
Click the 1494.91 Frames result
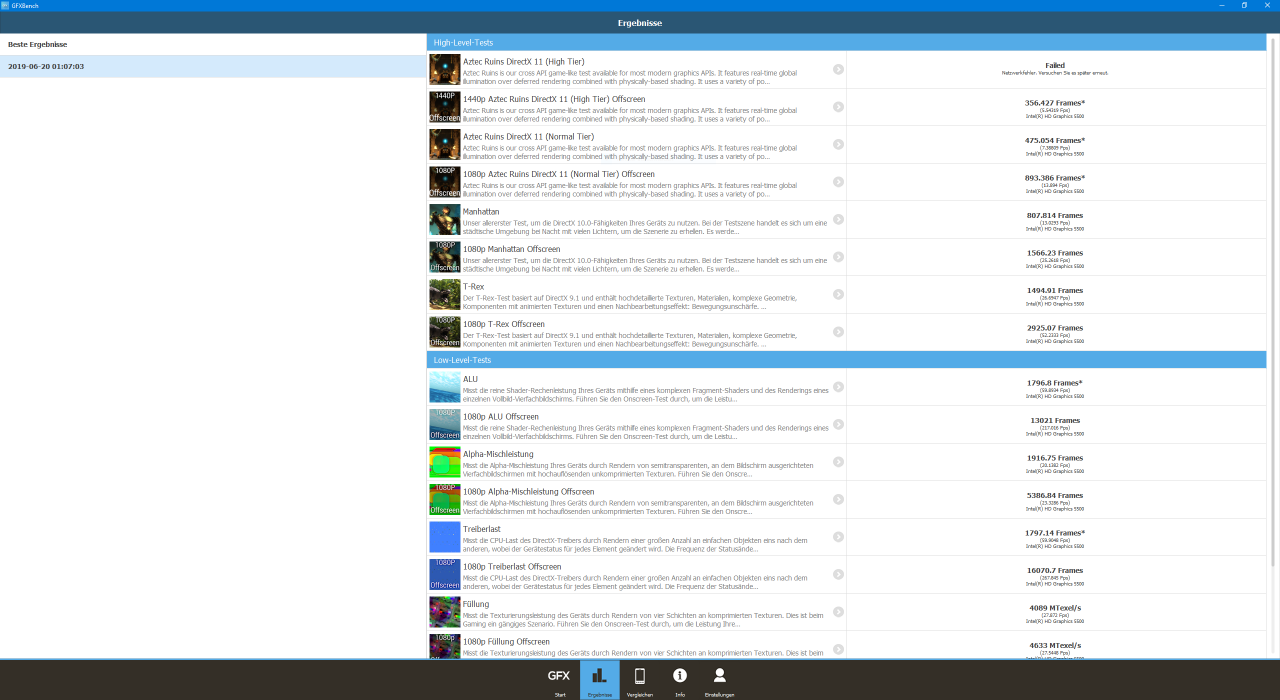point(1055,290)
